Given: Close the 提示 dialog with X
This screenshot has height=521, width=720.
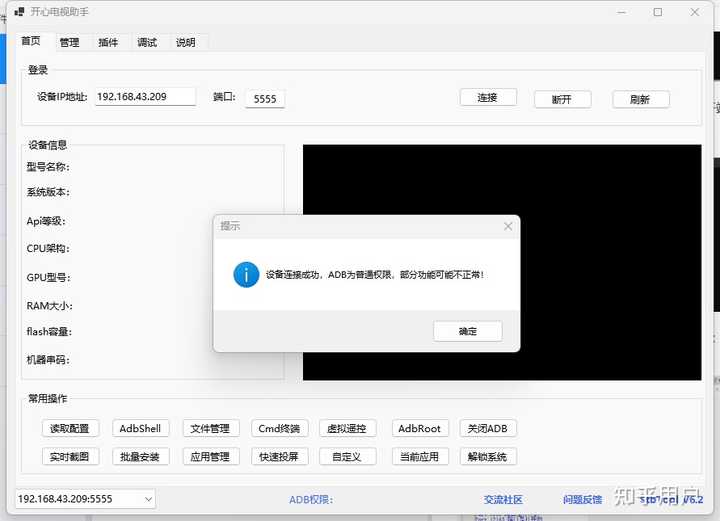Looking at the screenshot, I should [x=508, y=226].
